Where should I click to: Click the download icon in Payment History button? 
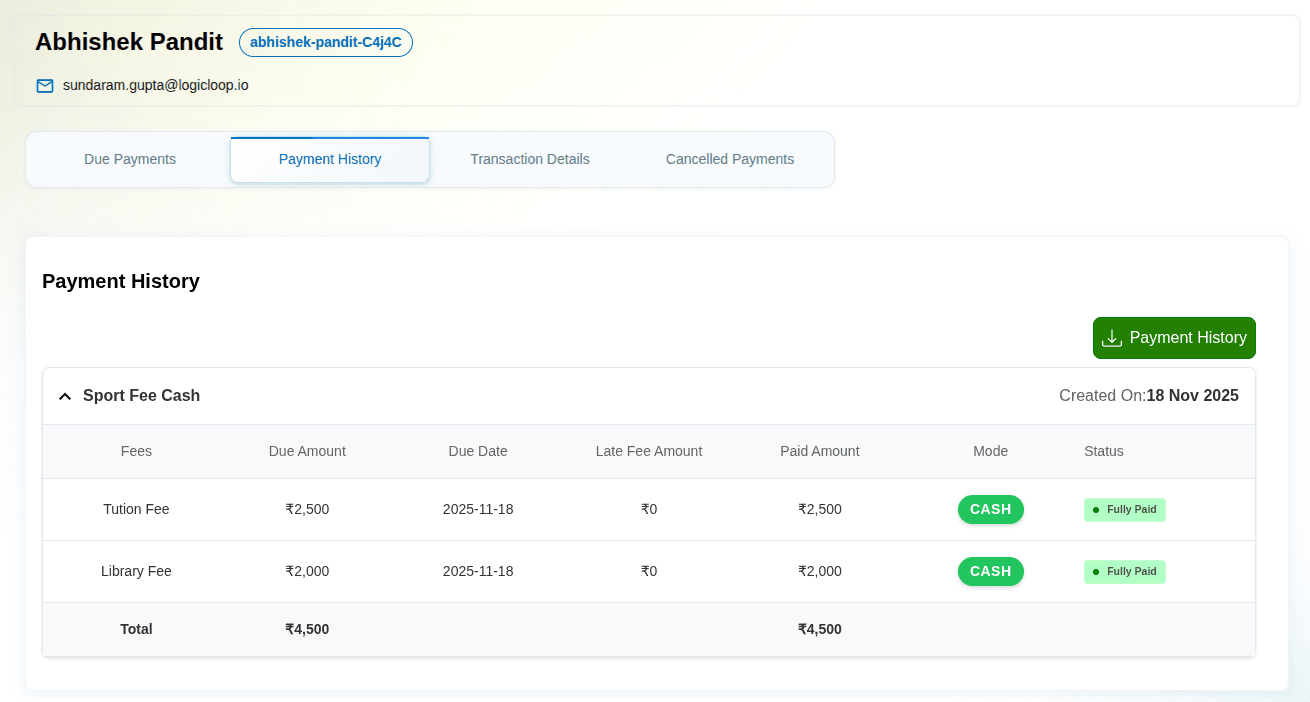pos(1111,338)
